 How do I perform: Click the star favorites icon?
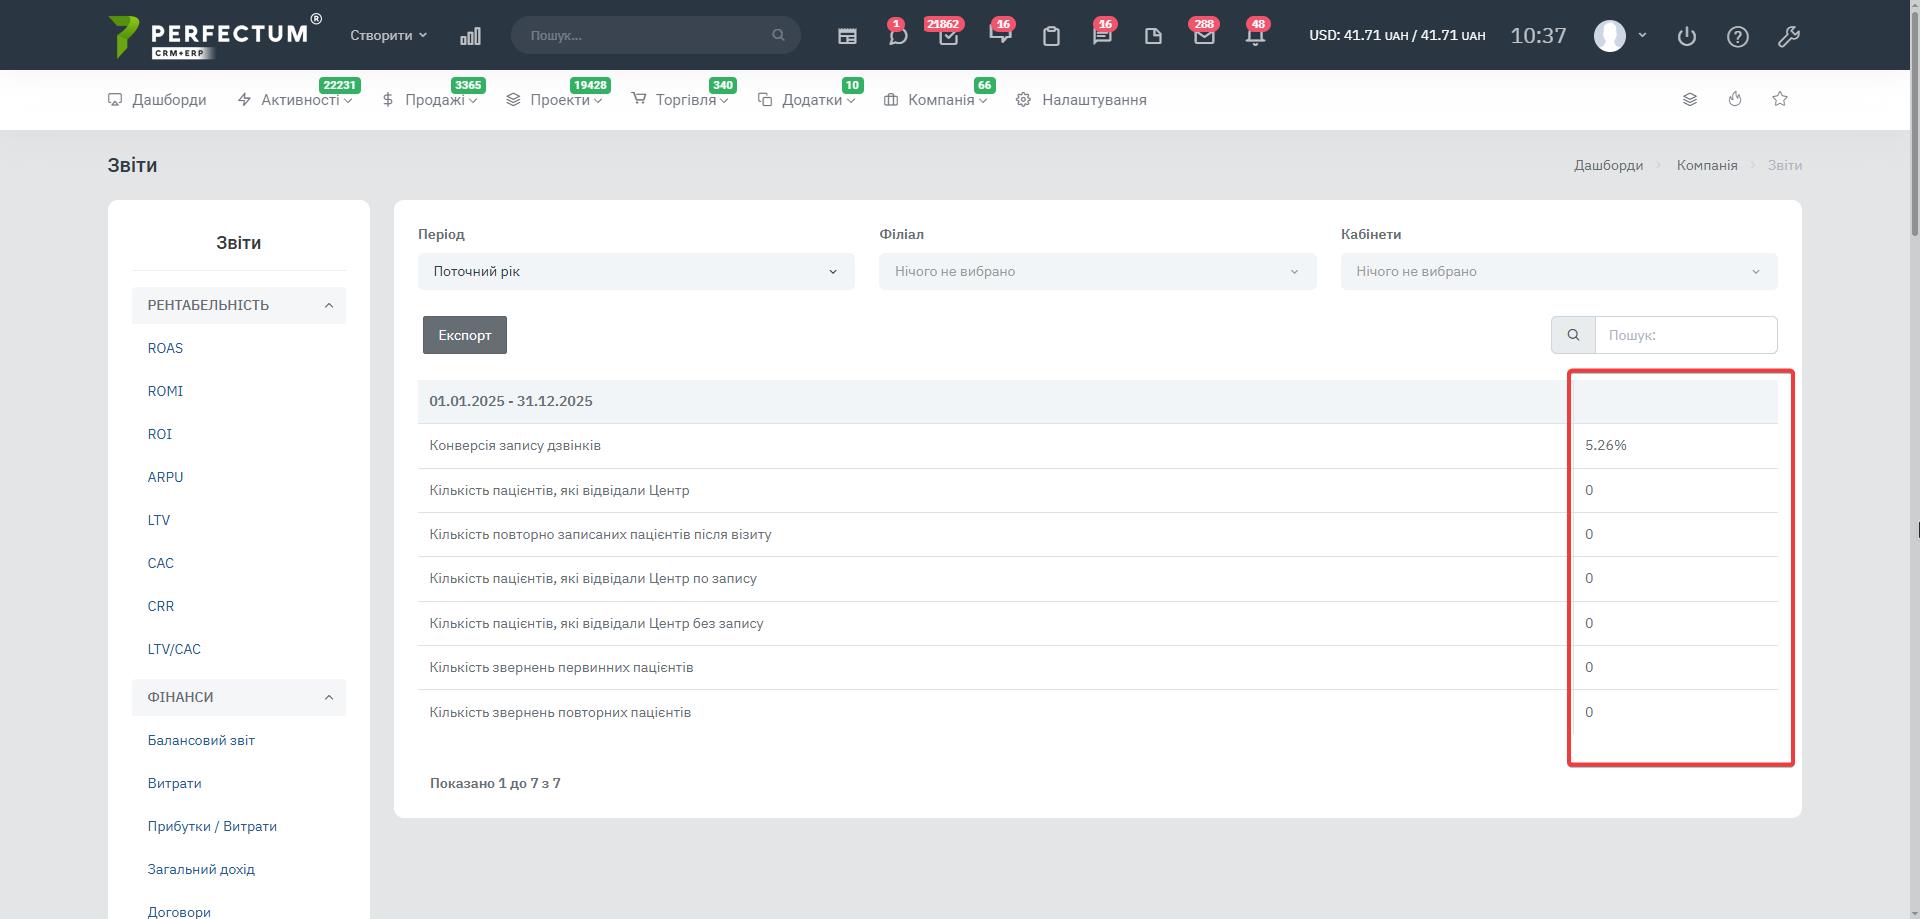pos(1780,99)
